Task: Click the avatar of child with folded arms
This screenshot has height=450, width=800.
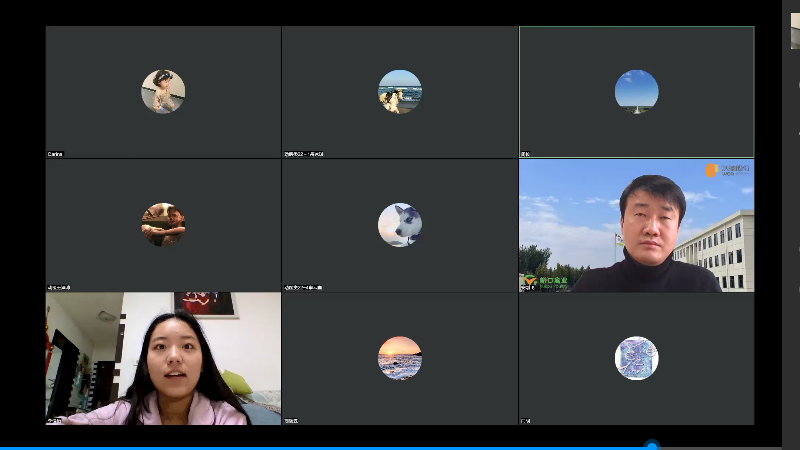Action: pyautogui.click(x=163, y=225)
